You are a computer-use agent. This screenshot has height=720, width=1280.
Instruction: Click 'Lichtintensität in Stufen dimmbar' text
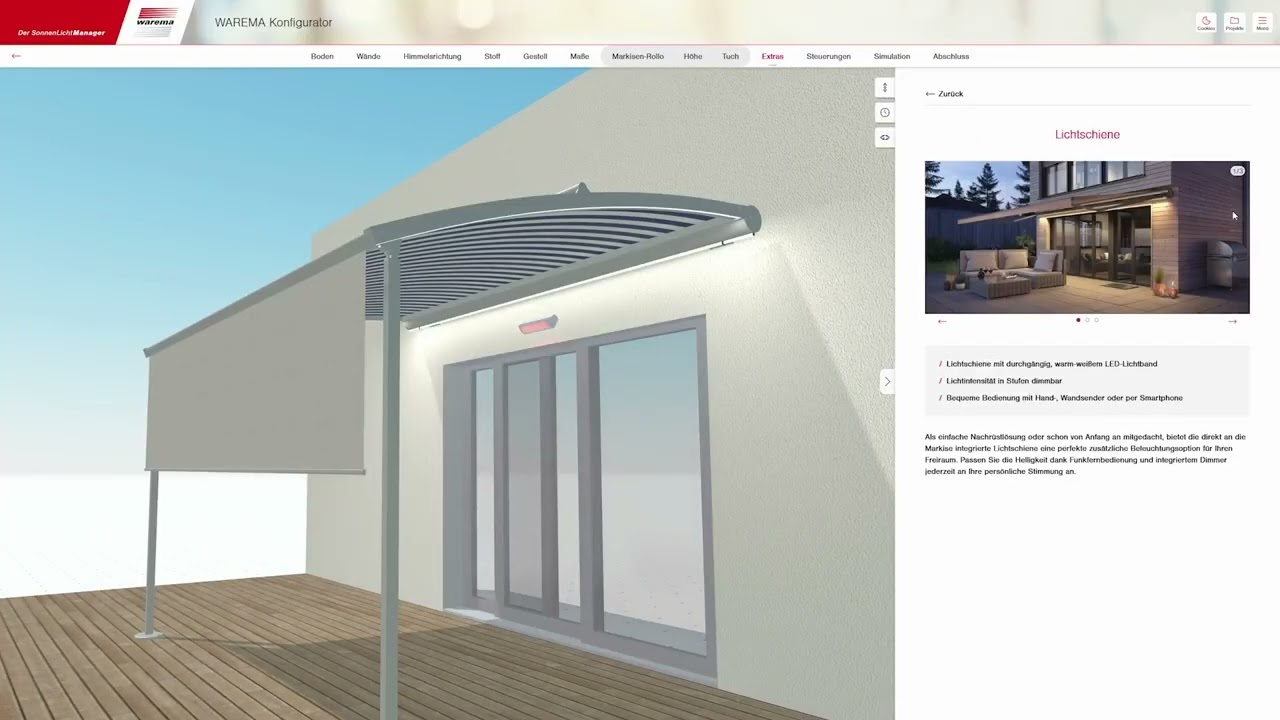[x=1004, y=381]
